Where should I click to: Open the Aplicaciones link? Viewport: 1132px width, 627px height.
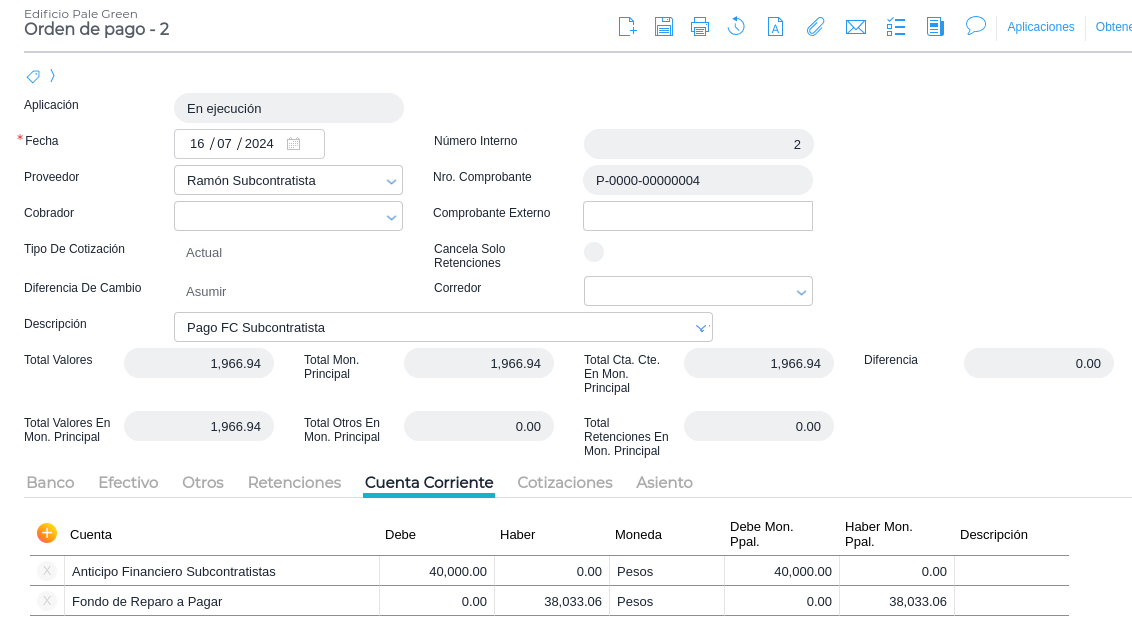(1040, 27)
